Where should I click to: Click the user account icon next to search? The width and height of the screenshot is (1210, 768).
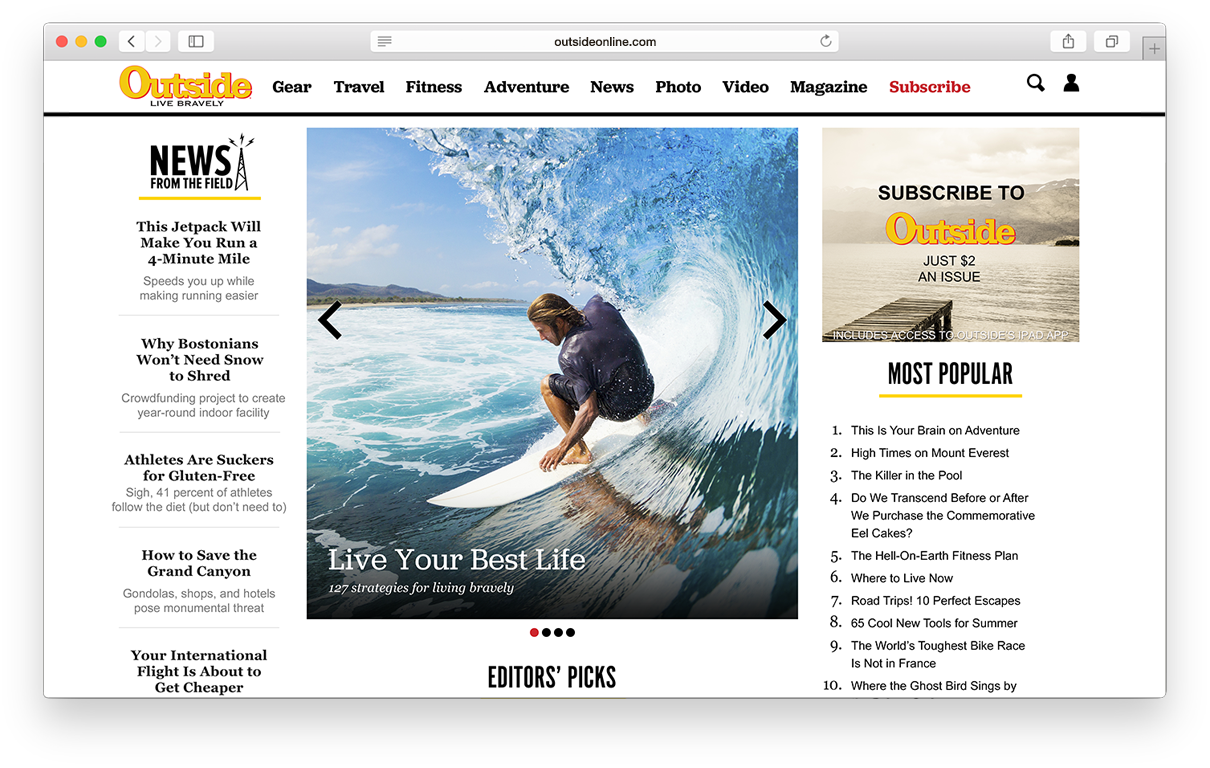click(1071, 84)
